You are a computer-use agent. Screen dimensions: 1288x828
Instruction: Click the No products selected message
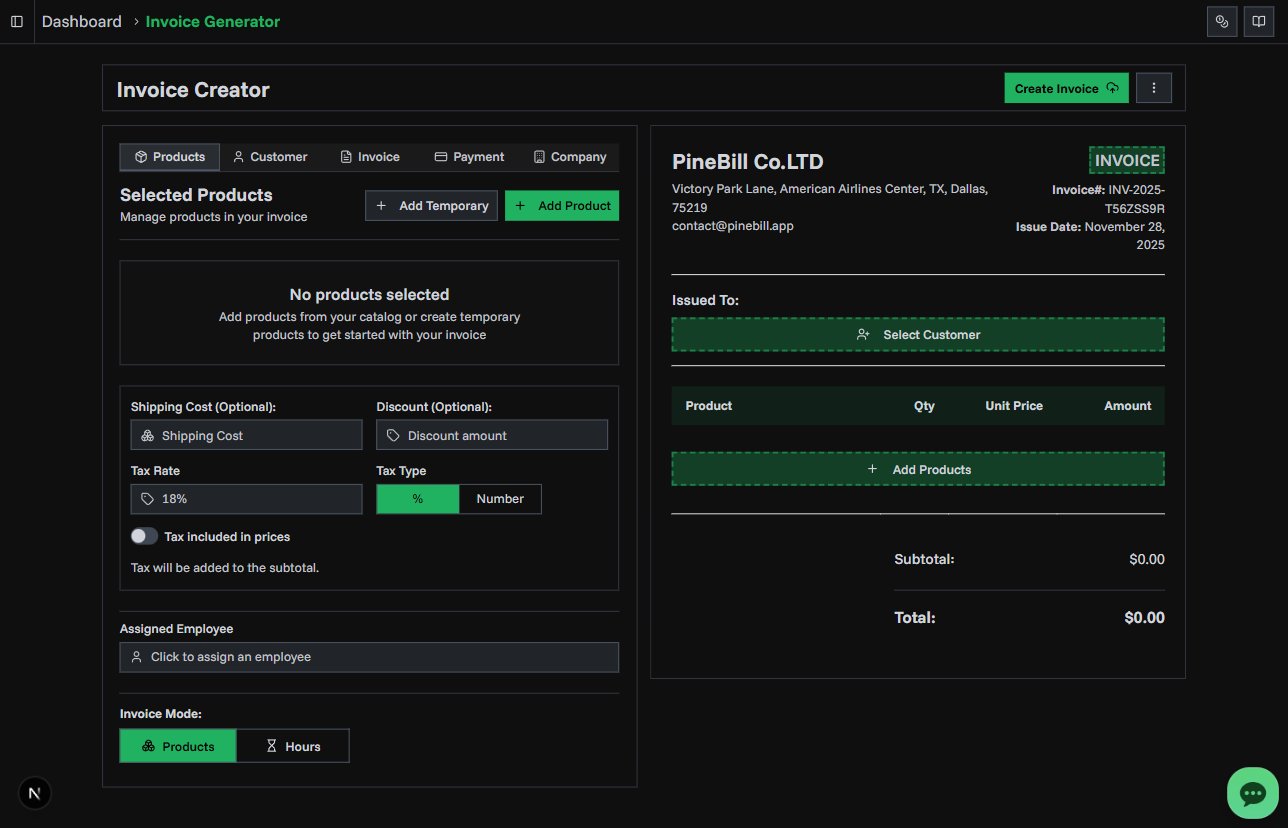(x=369, y=295)
